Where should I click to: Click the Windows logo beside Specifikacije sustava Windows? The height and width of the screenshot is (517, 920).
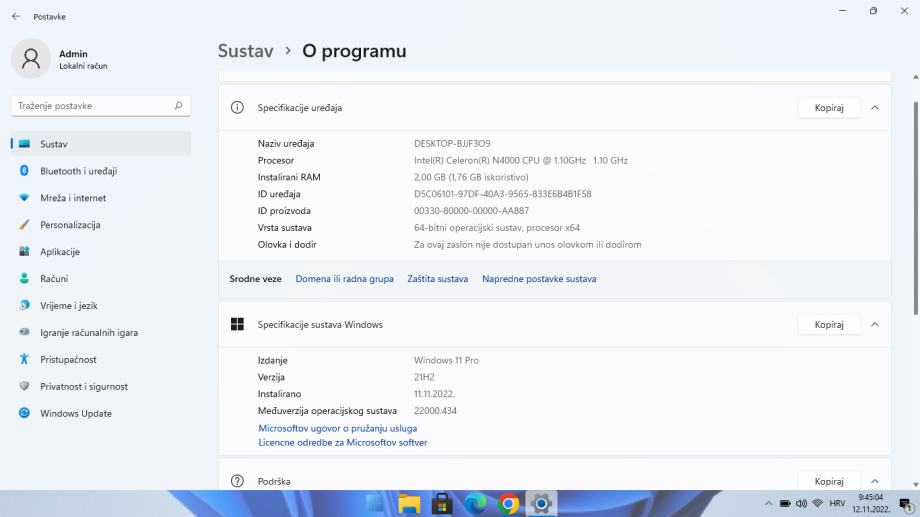[x=237, y=325]
